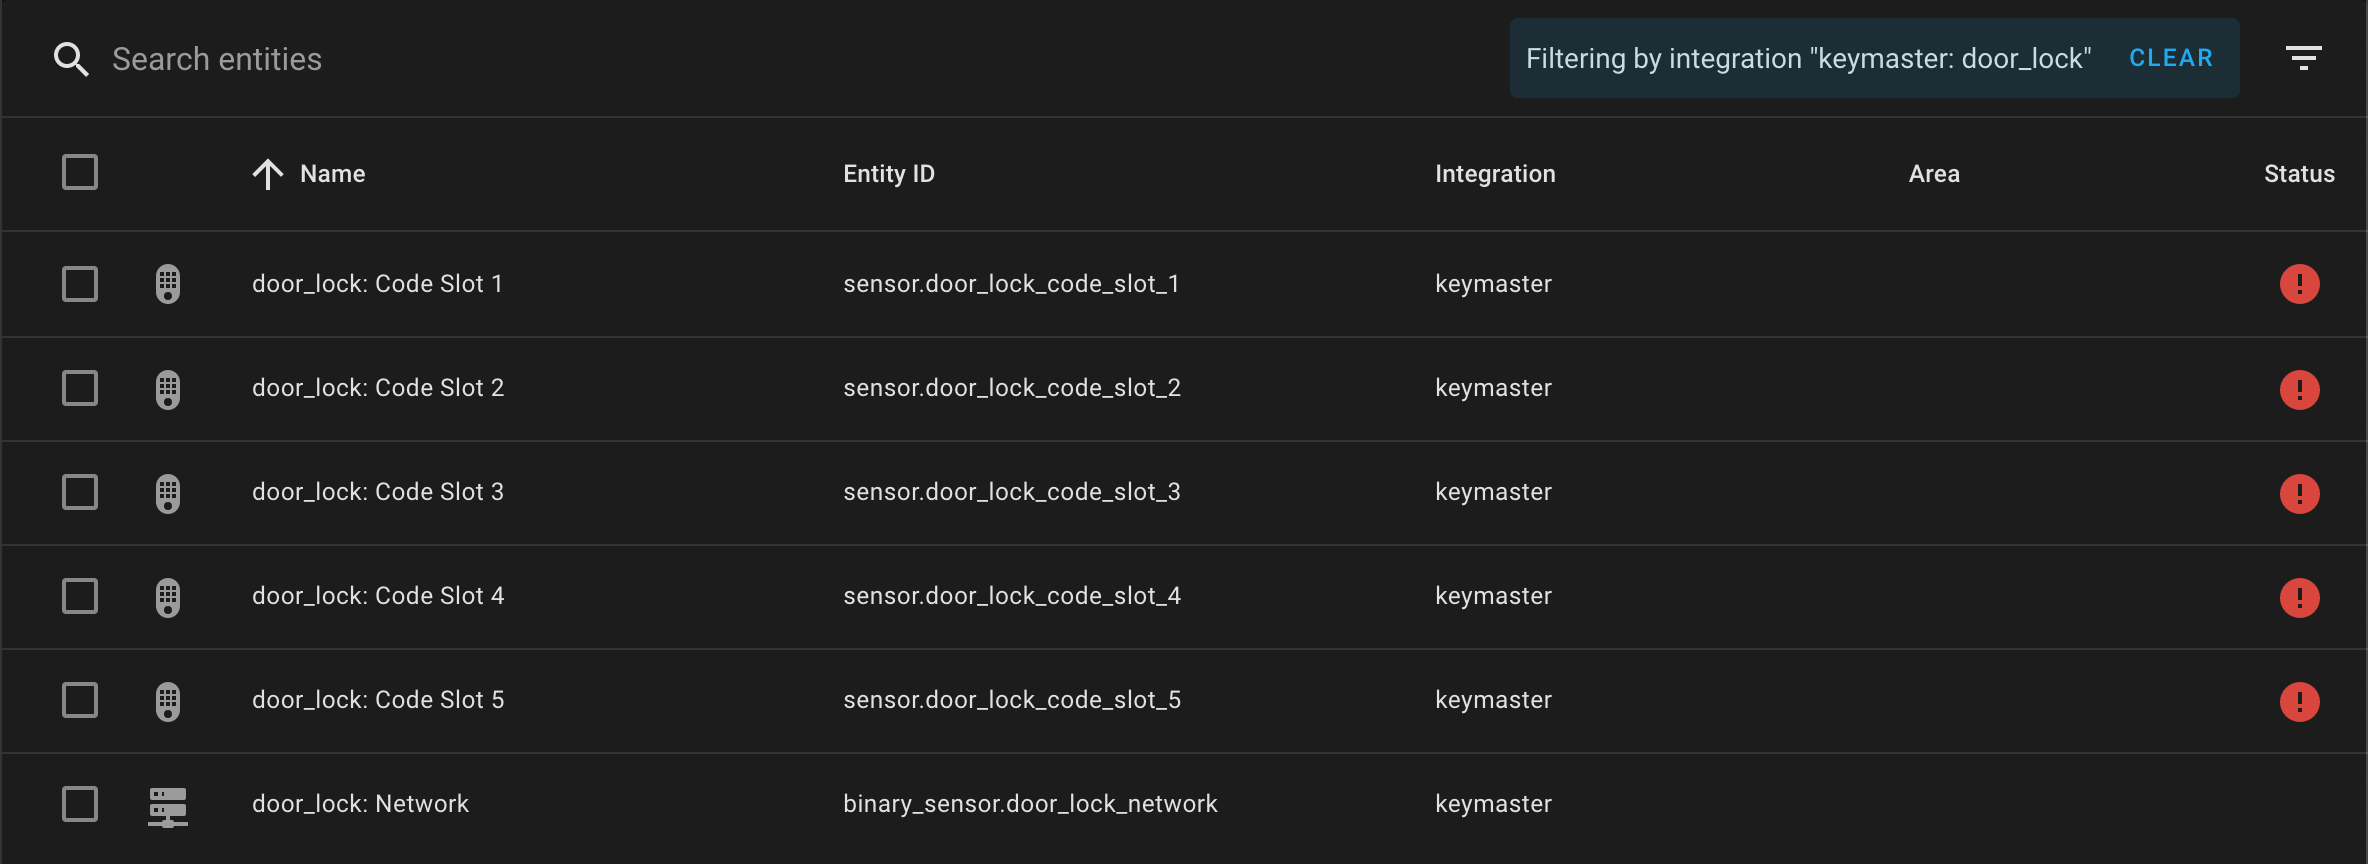Click the network icon for door_lock: Network
The image size is (2368, 864).
167,804
